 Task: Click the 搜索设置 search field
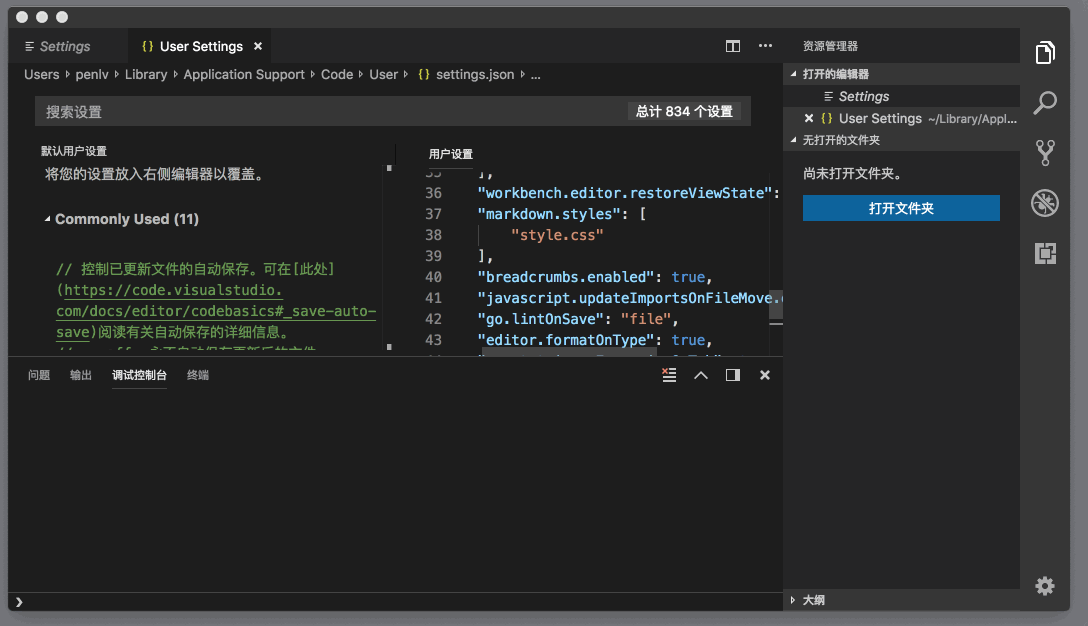pos(200,111)
